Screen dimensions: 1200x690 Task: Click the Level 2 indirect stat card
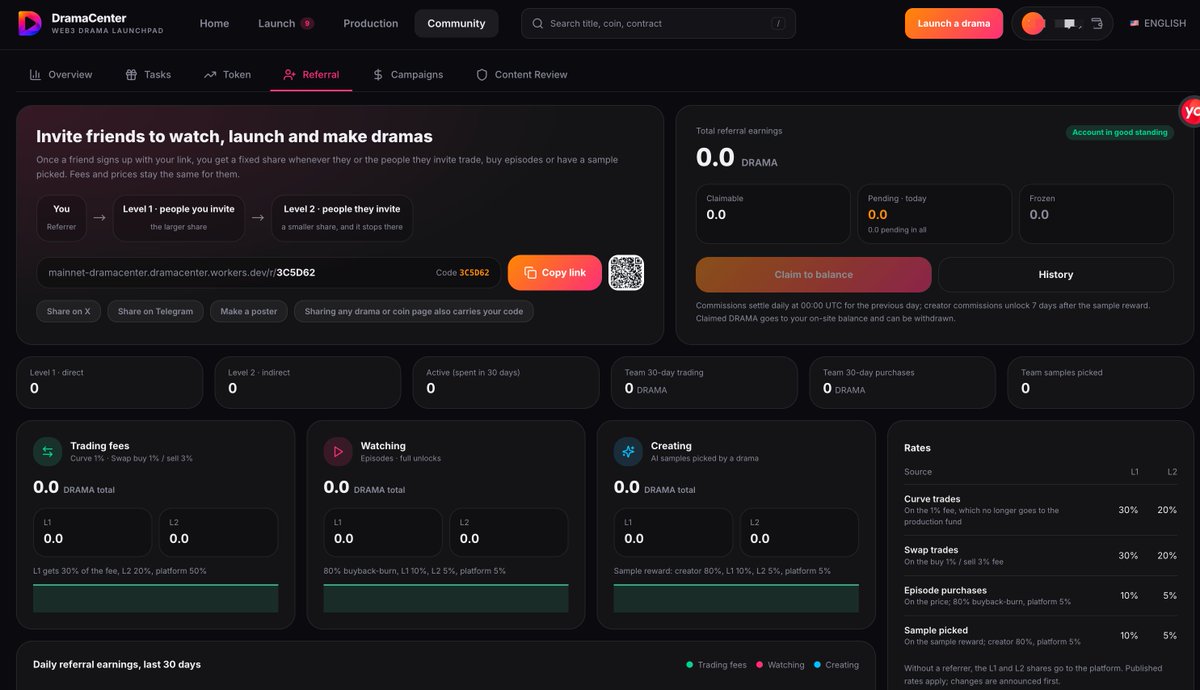point(307,382)
